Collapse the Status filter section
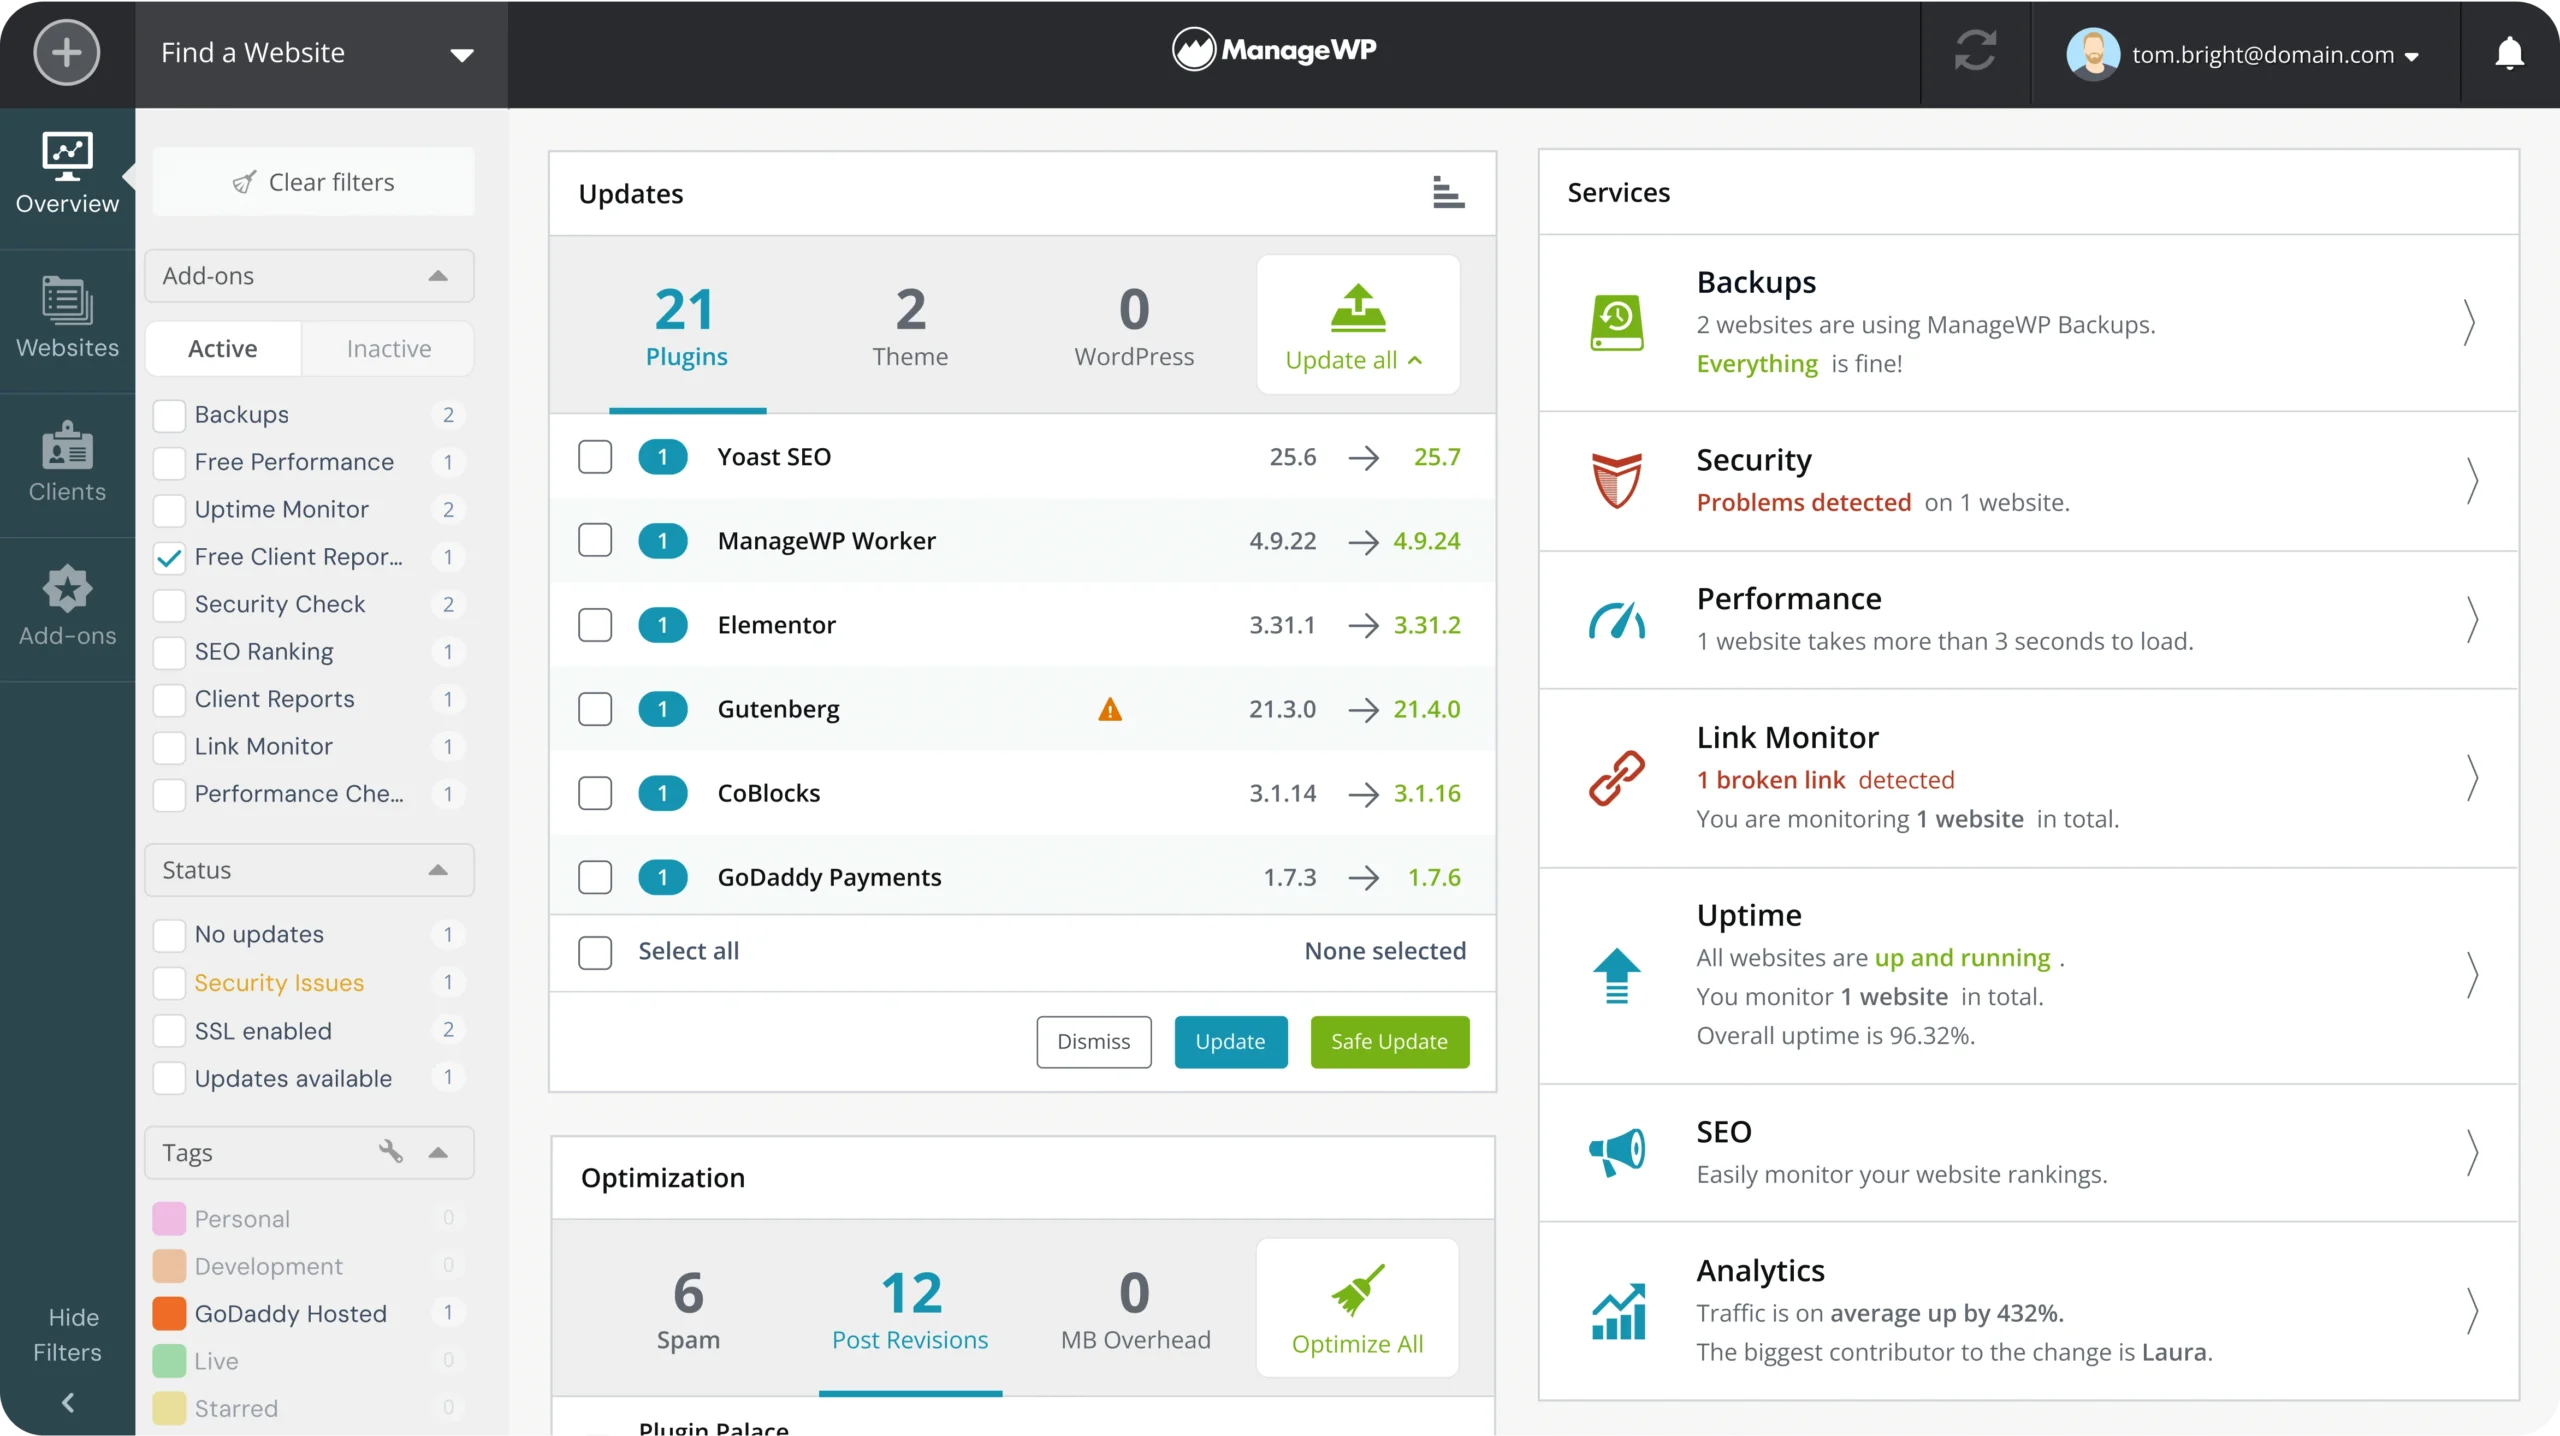This screenshot has width=2560, height=1436. point(437,870)
